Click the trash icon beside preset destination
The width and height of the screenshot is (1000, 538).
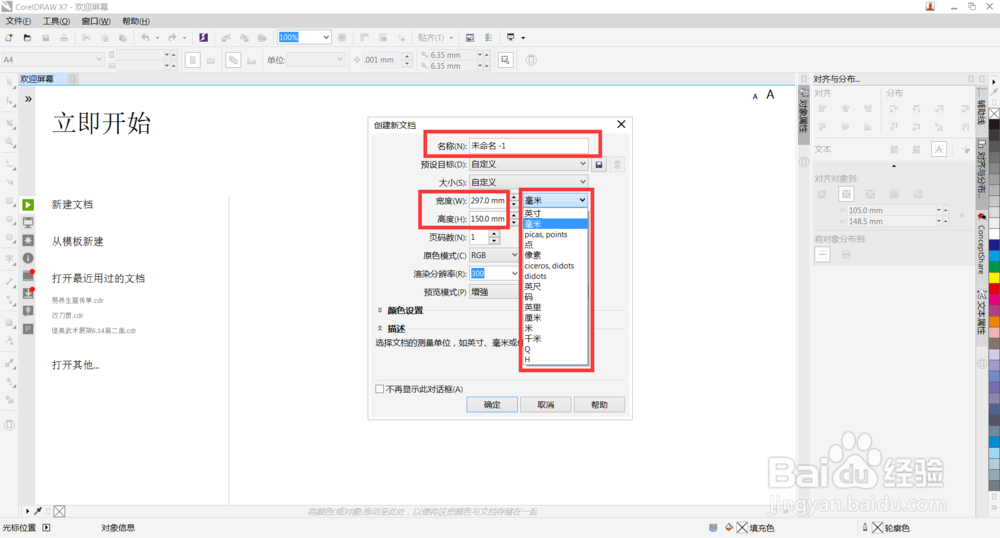coord(617,164)
